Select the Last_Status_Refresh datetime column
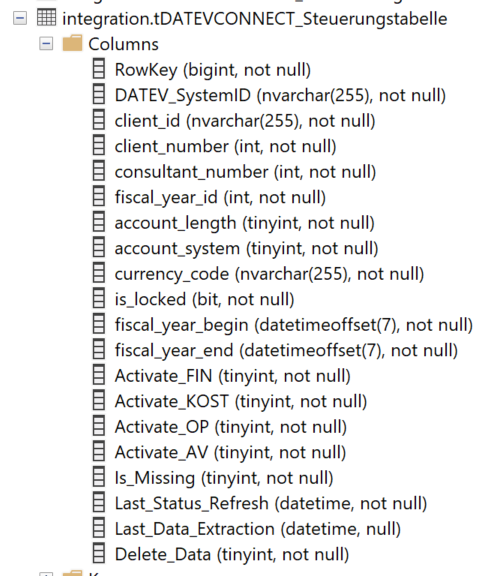 pyautogui.click(x=271, y=503)
